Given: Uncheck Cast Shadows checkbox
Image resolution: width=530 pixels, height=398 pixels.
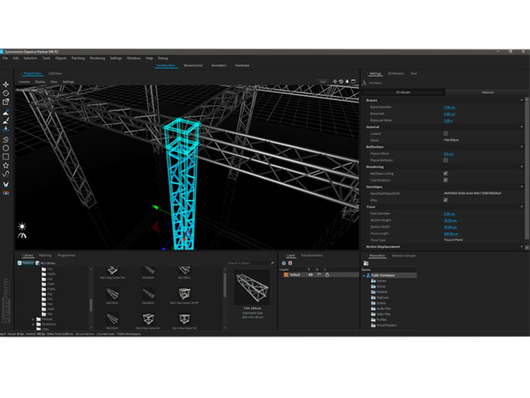Looking at the screenshot, I should coord(445,180).
